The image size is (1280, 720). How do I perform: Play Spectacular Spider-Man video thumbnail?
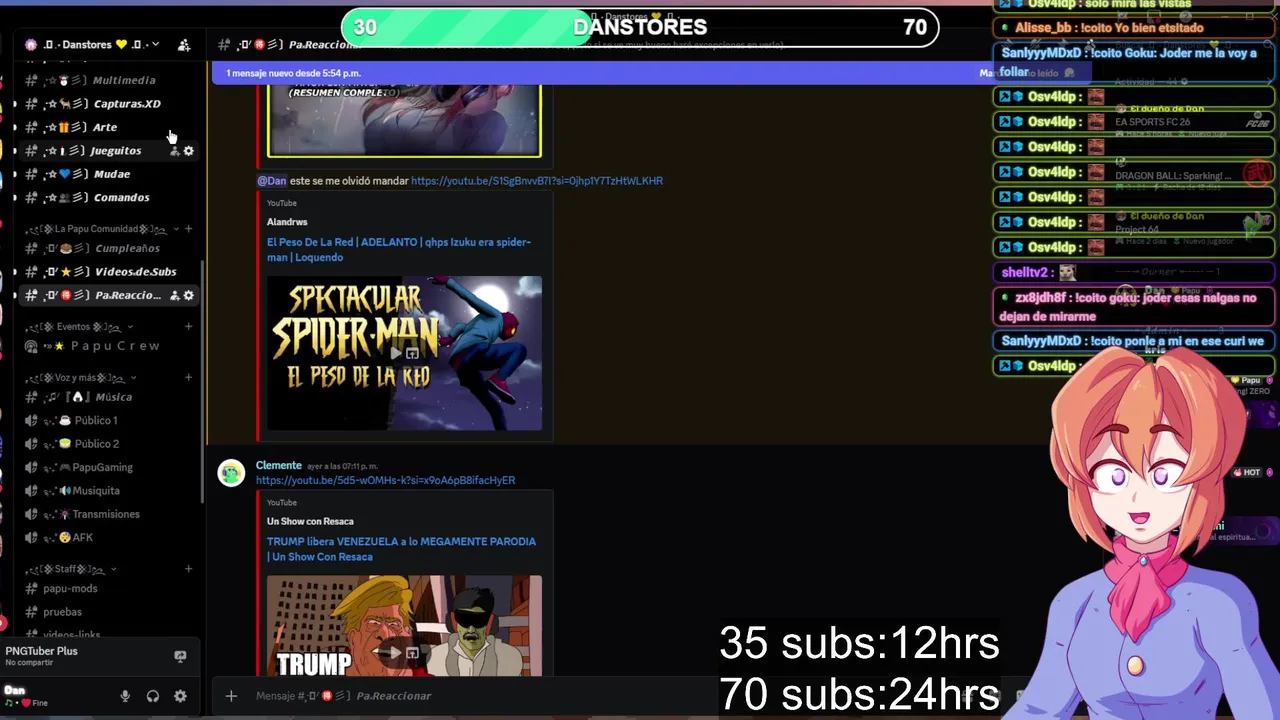coord(404,353)
